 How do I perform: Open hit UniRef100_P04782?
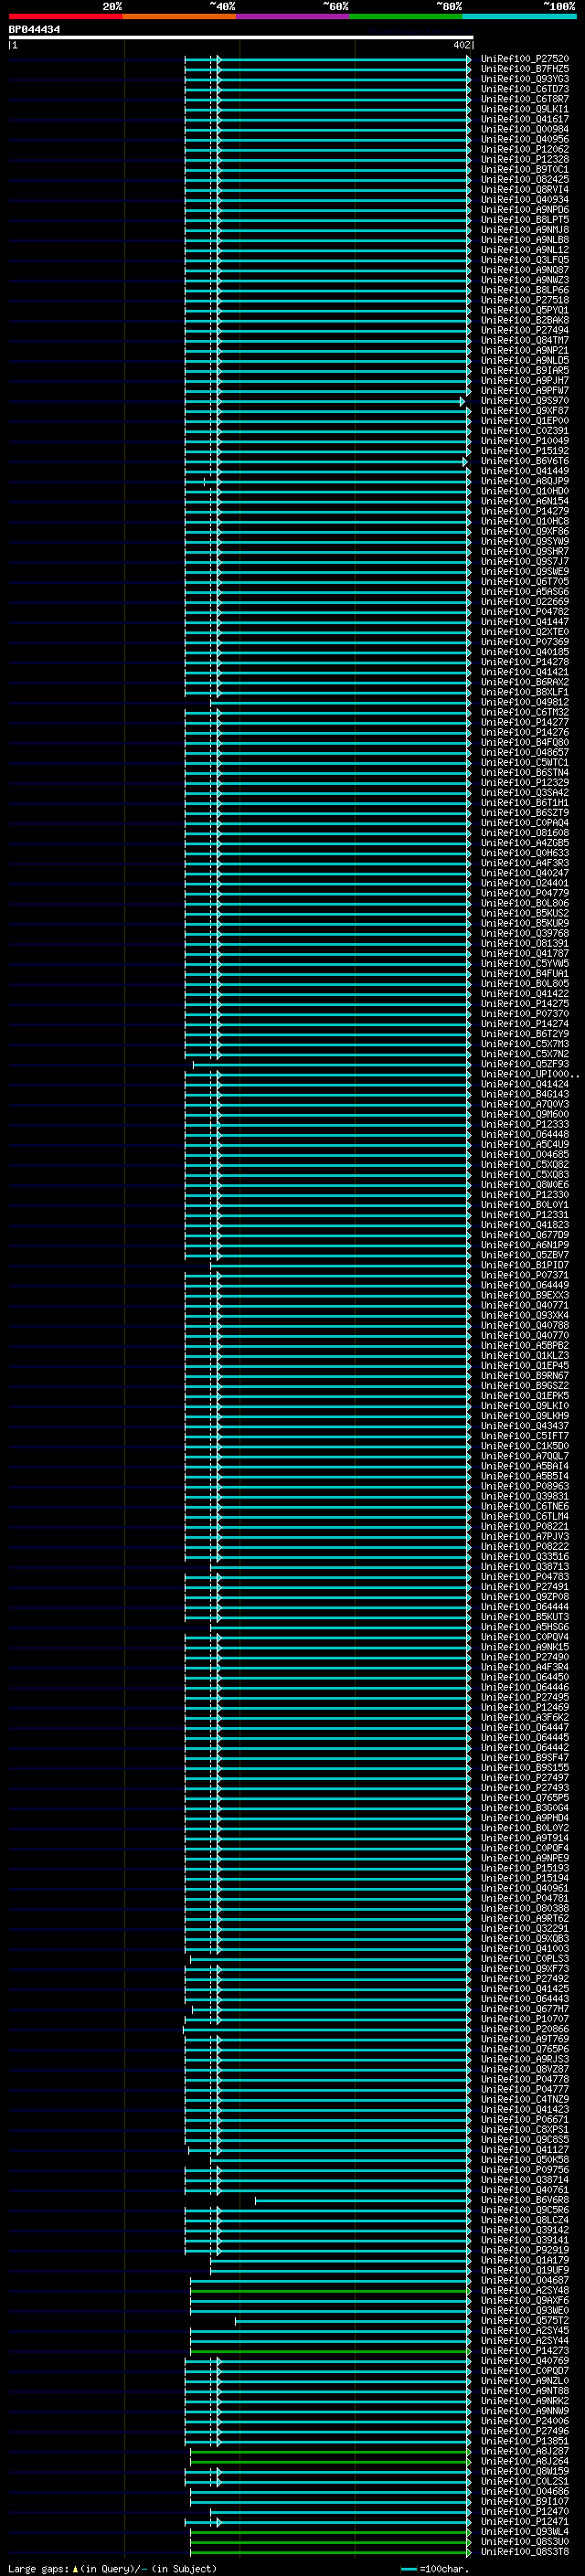pyautogui.click(x=525, y=612)
